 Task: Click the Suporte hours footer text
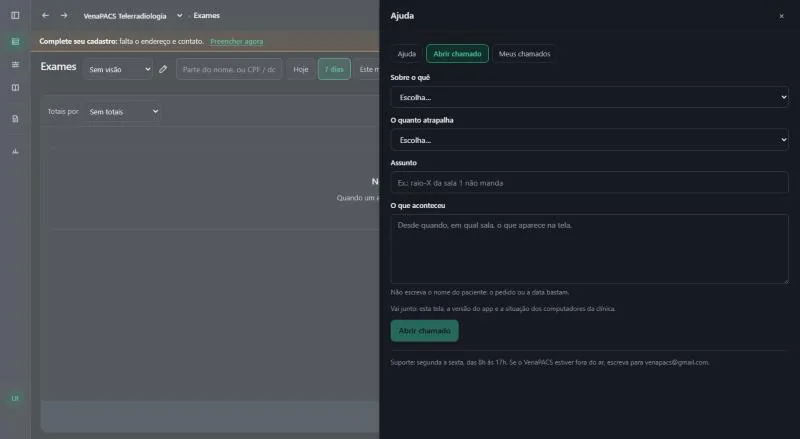click(x=550, y=362)
